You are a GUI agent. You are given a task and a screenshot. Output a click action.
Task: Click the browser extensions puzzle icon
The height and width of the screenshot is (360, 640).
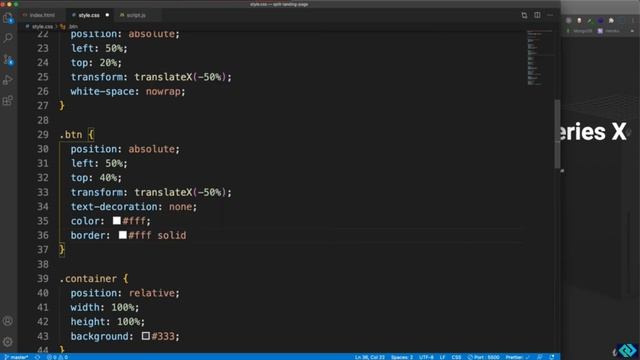coord(611,20)
